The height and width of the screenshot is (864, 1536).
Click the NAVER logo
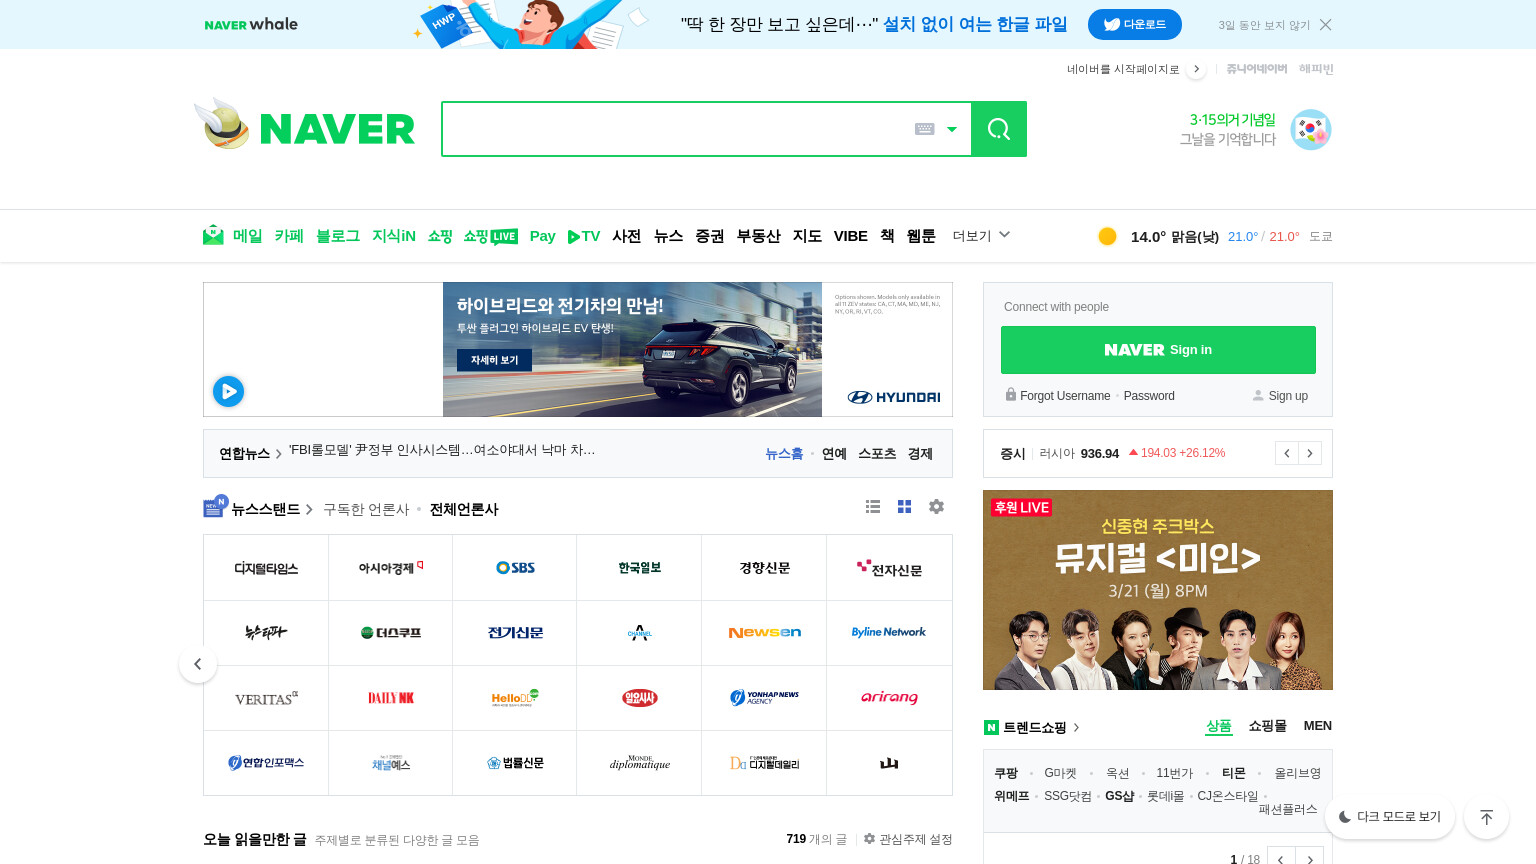337,129
